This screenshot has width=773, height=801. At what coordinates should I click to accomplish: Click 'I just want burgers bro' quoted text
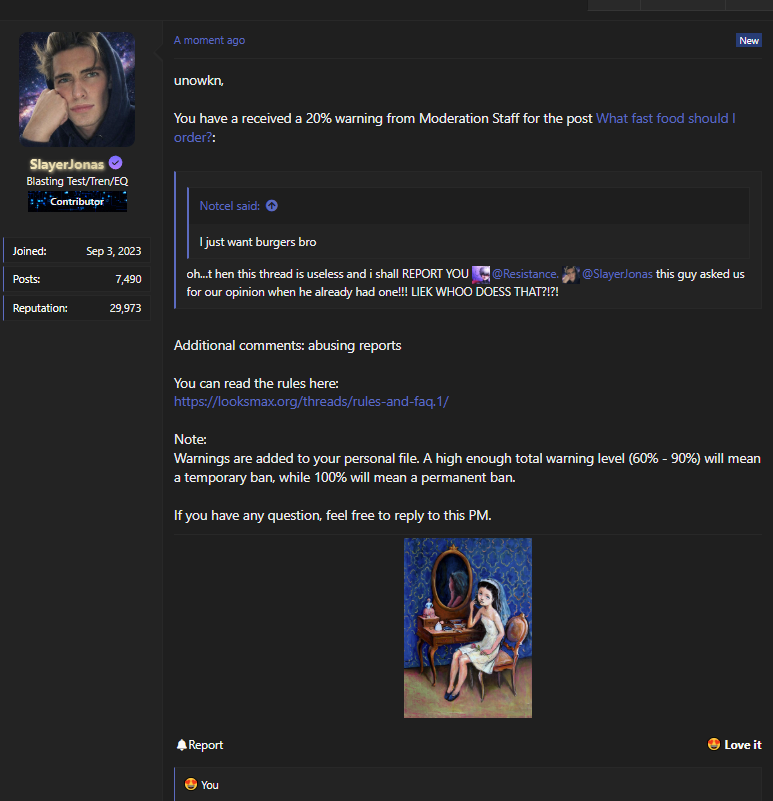click(258, 242)
